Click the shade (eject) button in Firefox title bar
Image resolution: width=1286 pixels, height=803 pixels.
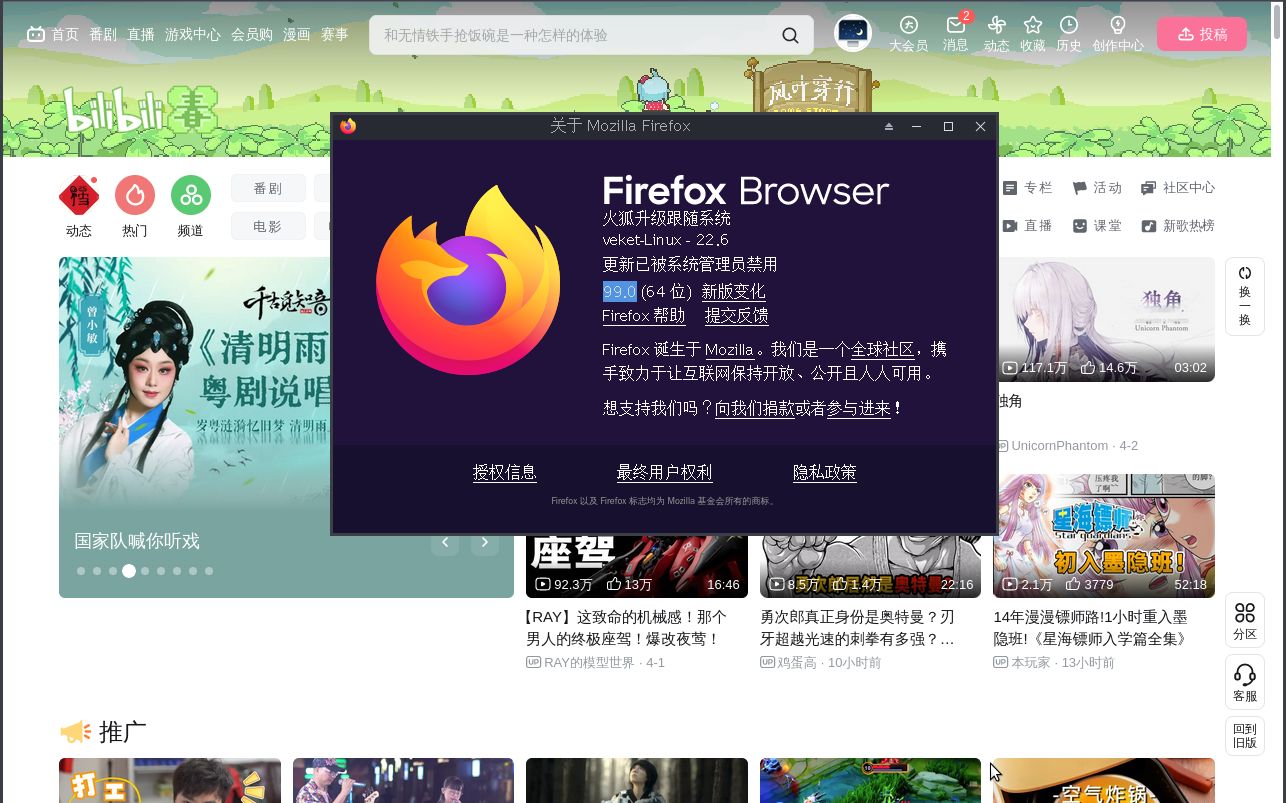tap(889, 126)
